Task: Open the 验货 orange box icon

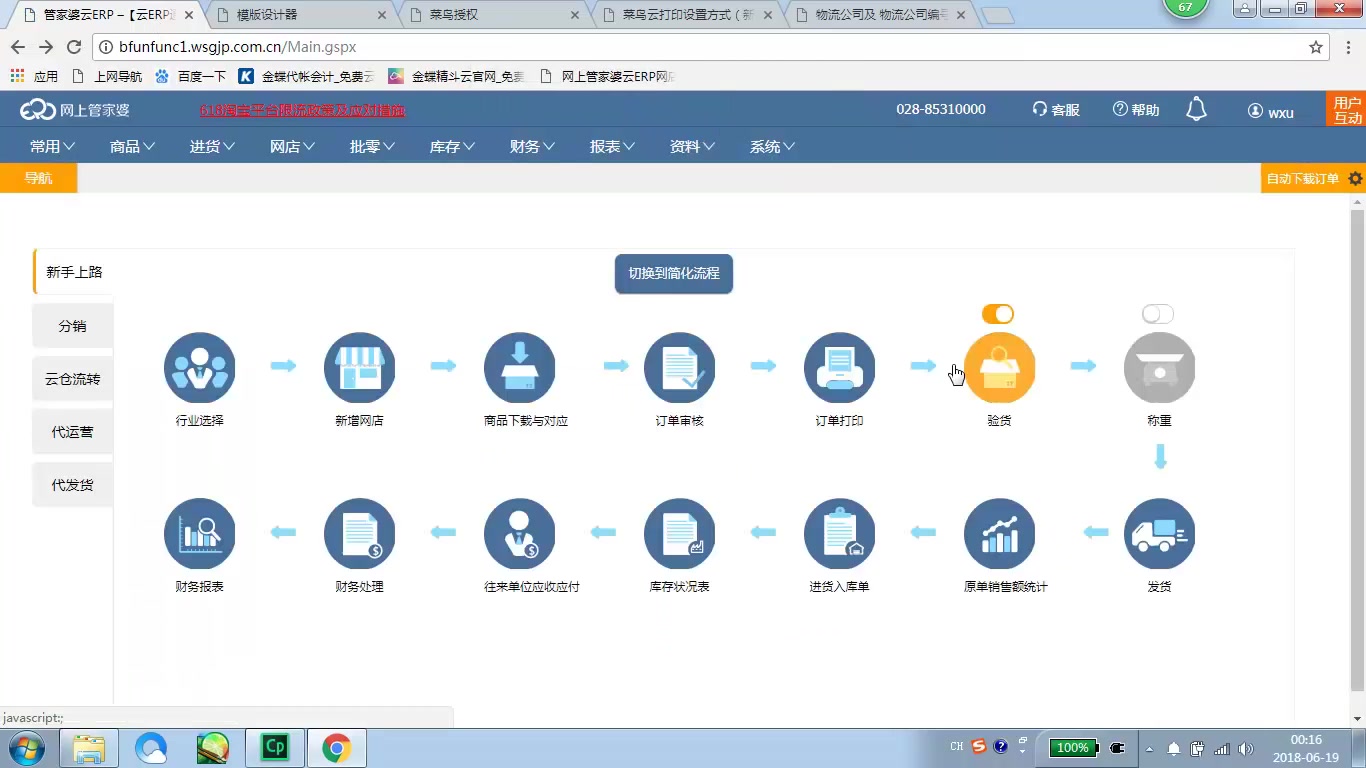Action: pos(999,368)
